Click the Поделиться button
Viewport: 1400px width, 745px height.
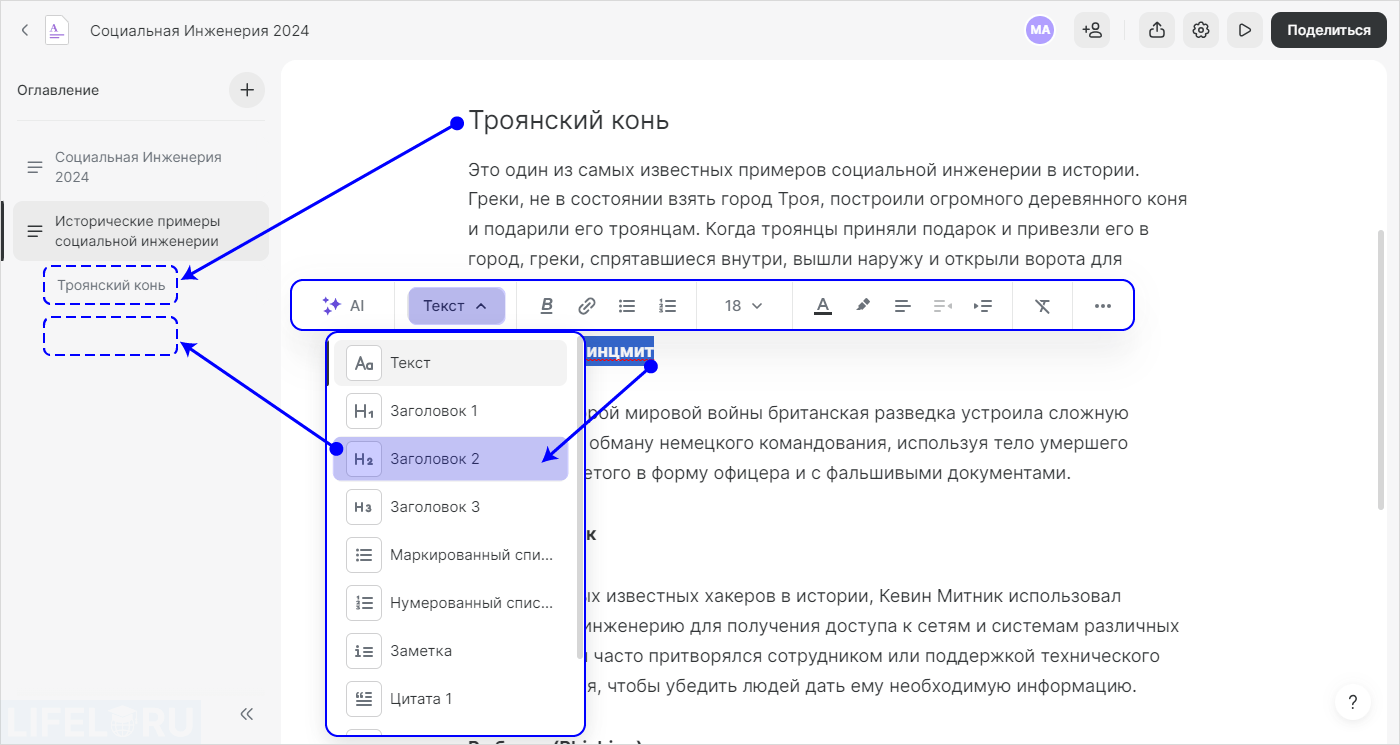(1328, 30)
